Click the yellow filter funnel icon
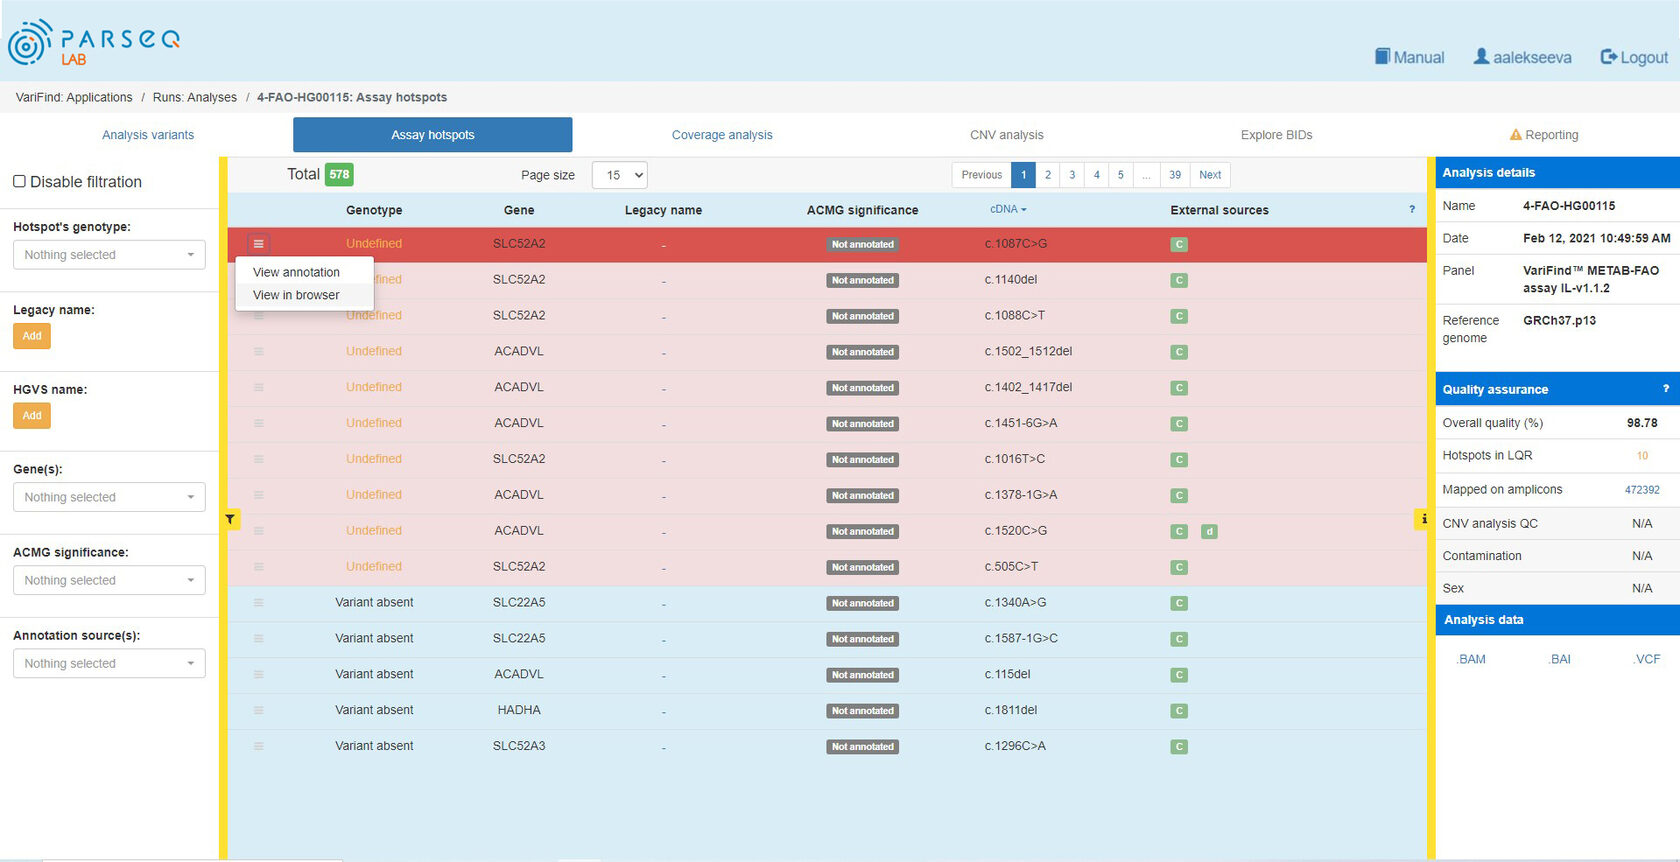Screen dimensions: 1680x862 point(230,519)
